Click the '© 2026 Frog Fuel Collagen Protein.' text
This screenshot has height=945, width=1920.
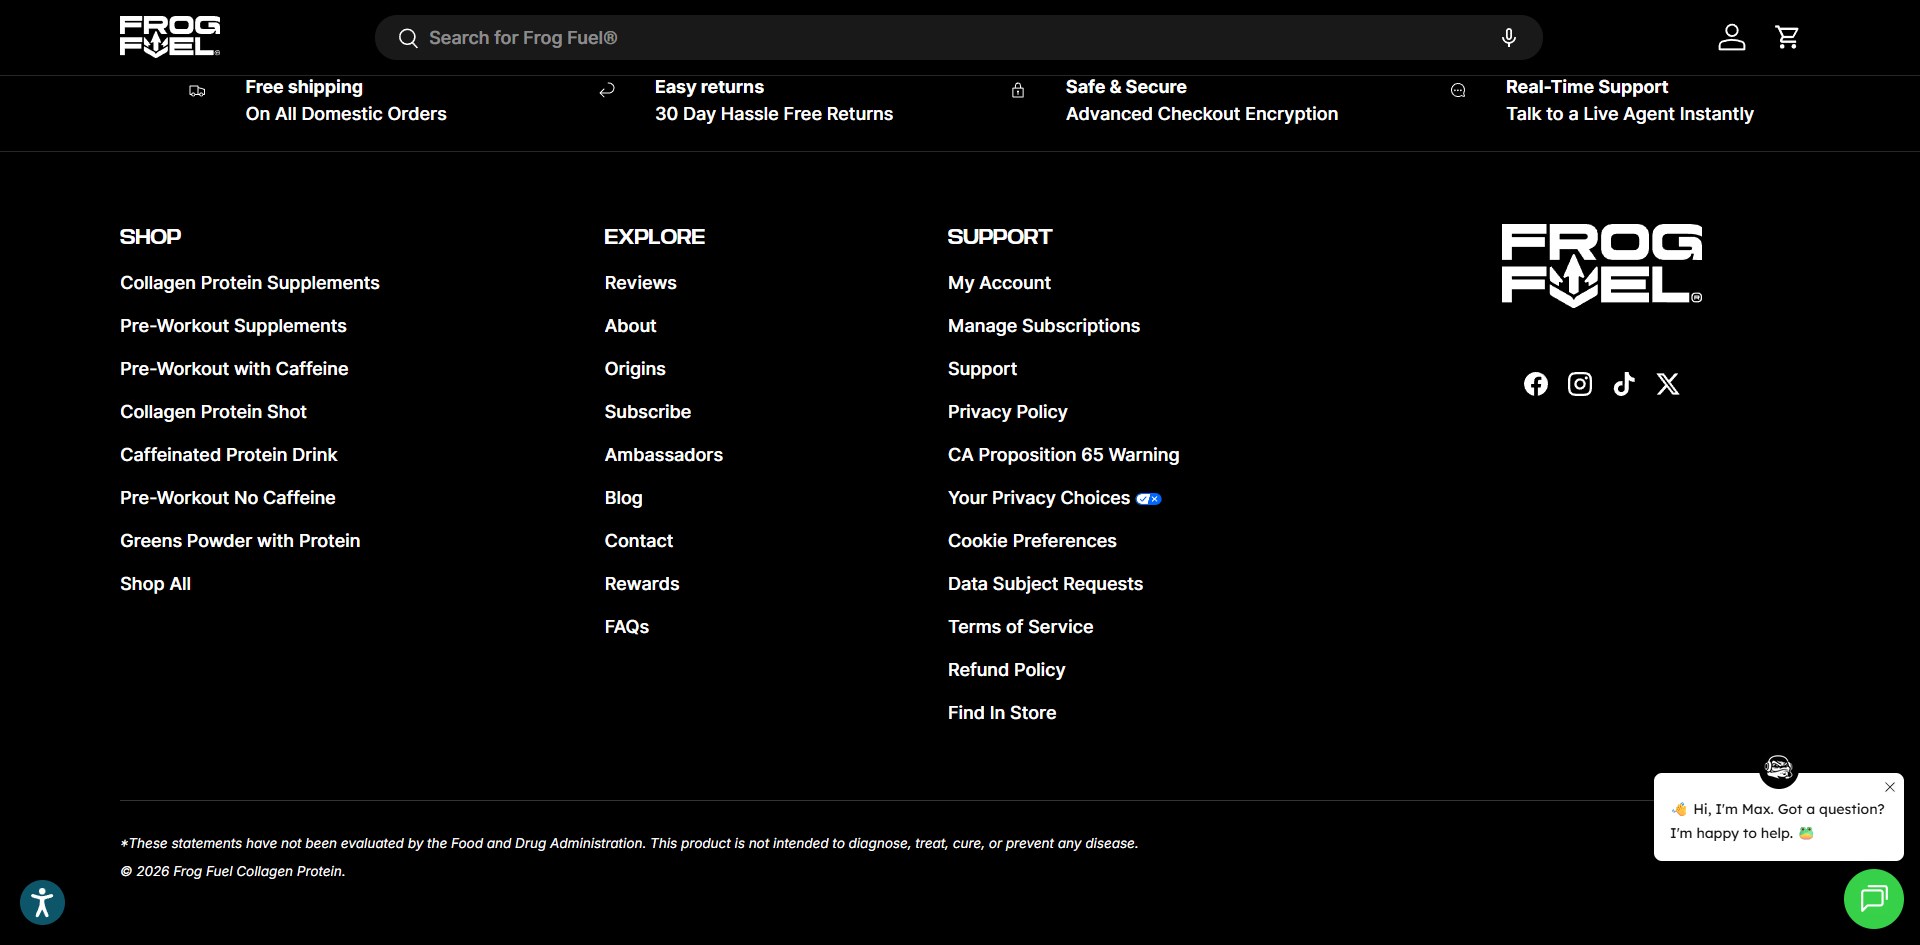coord(233,872)
